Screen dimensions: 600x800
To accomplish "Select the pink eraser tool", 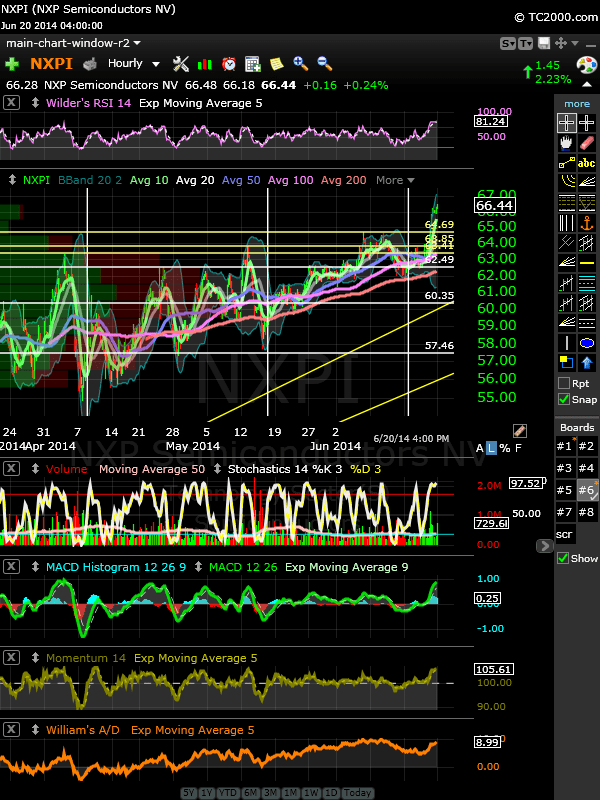I will (x=587, y=143).
